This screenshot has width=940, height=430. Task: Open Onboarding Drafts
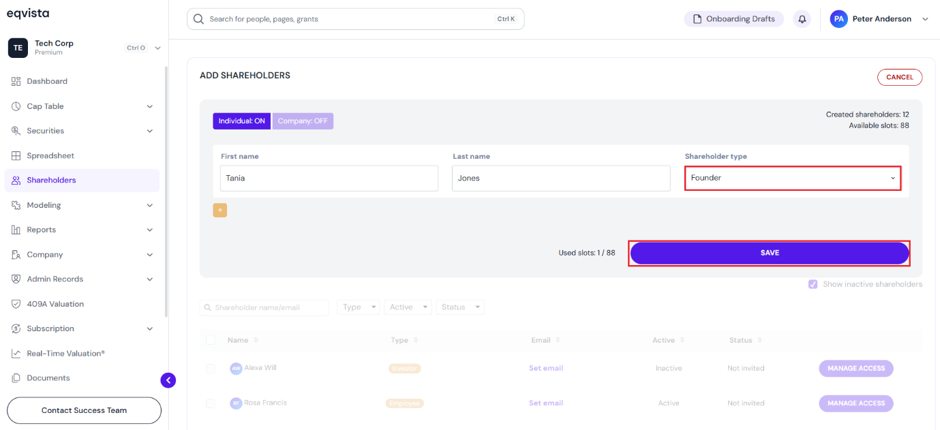click(734, 19)
